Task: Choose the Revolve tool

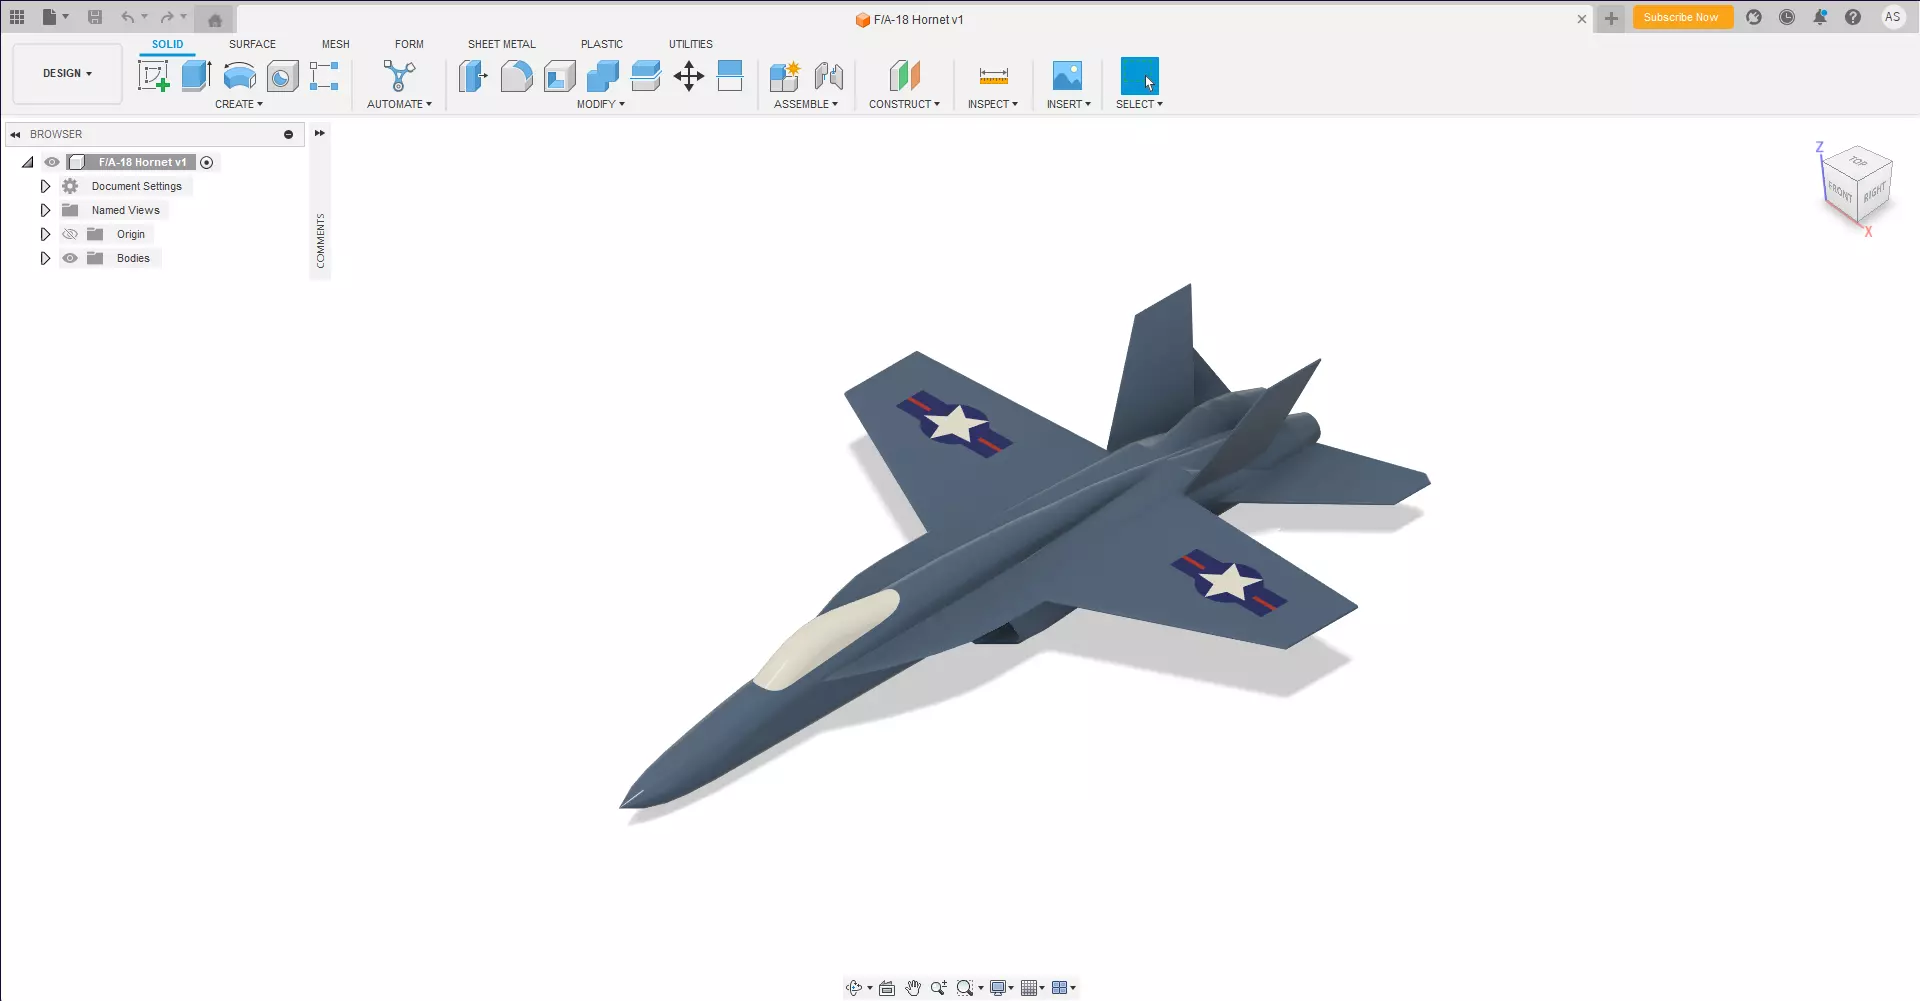Action: coord(240,76)
